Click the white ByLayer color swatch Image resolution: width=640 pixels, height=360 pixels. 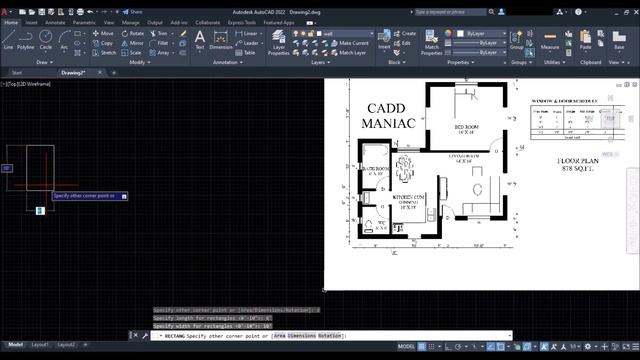(460, 33)
